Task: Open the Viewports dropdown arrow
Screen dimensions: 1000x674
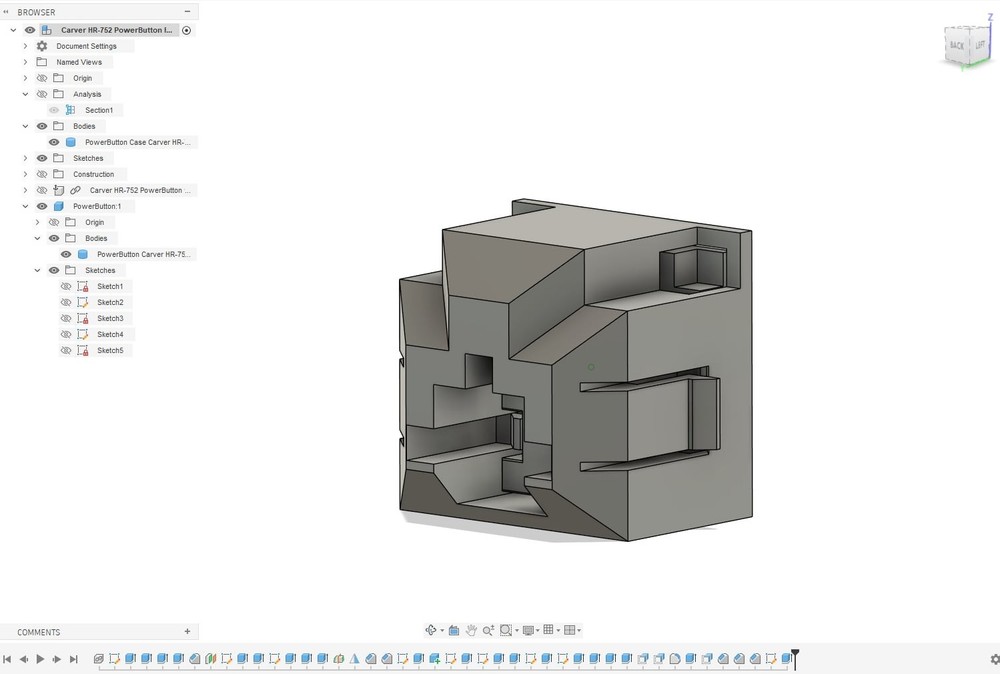Action: pyautogui.click(x=579, y=631)
